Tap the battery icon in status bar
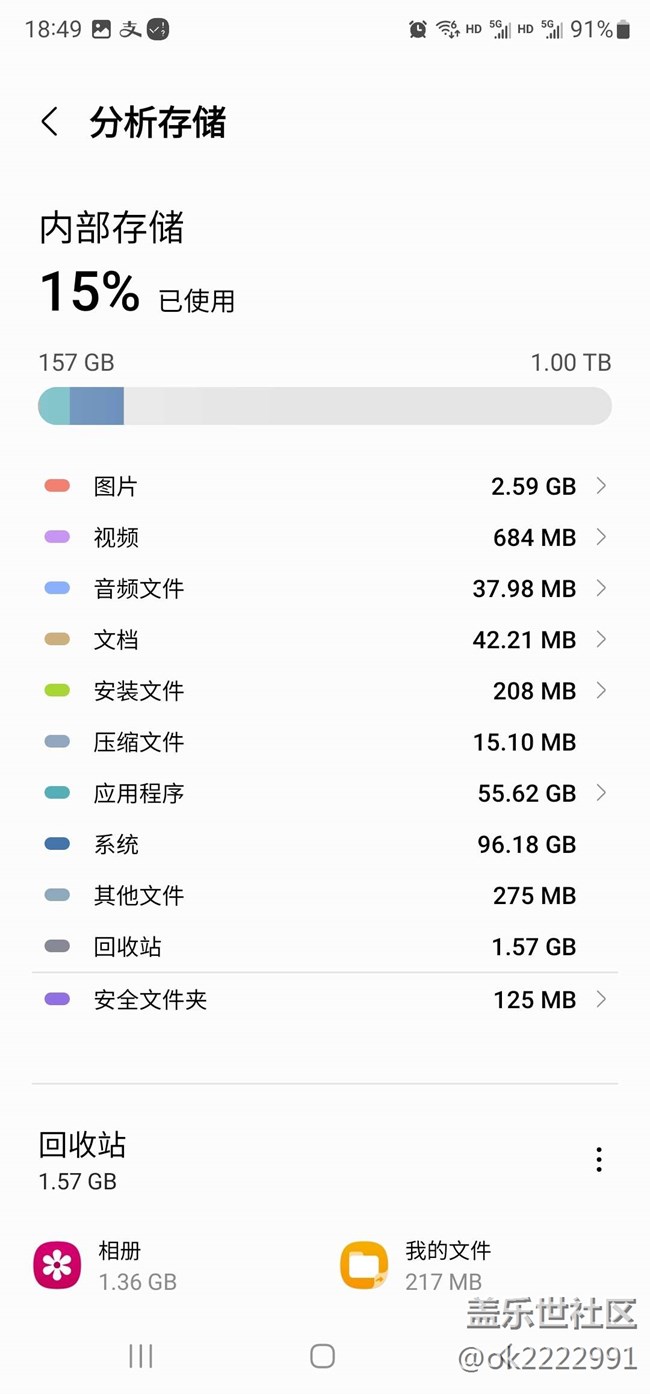Screen dimensions: 650x1394 pos(624,30)
